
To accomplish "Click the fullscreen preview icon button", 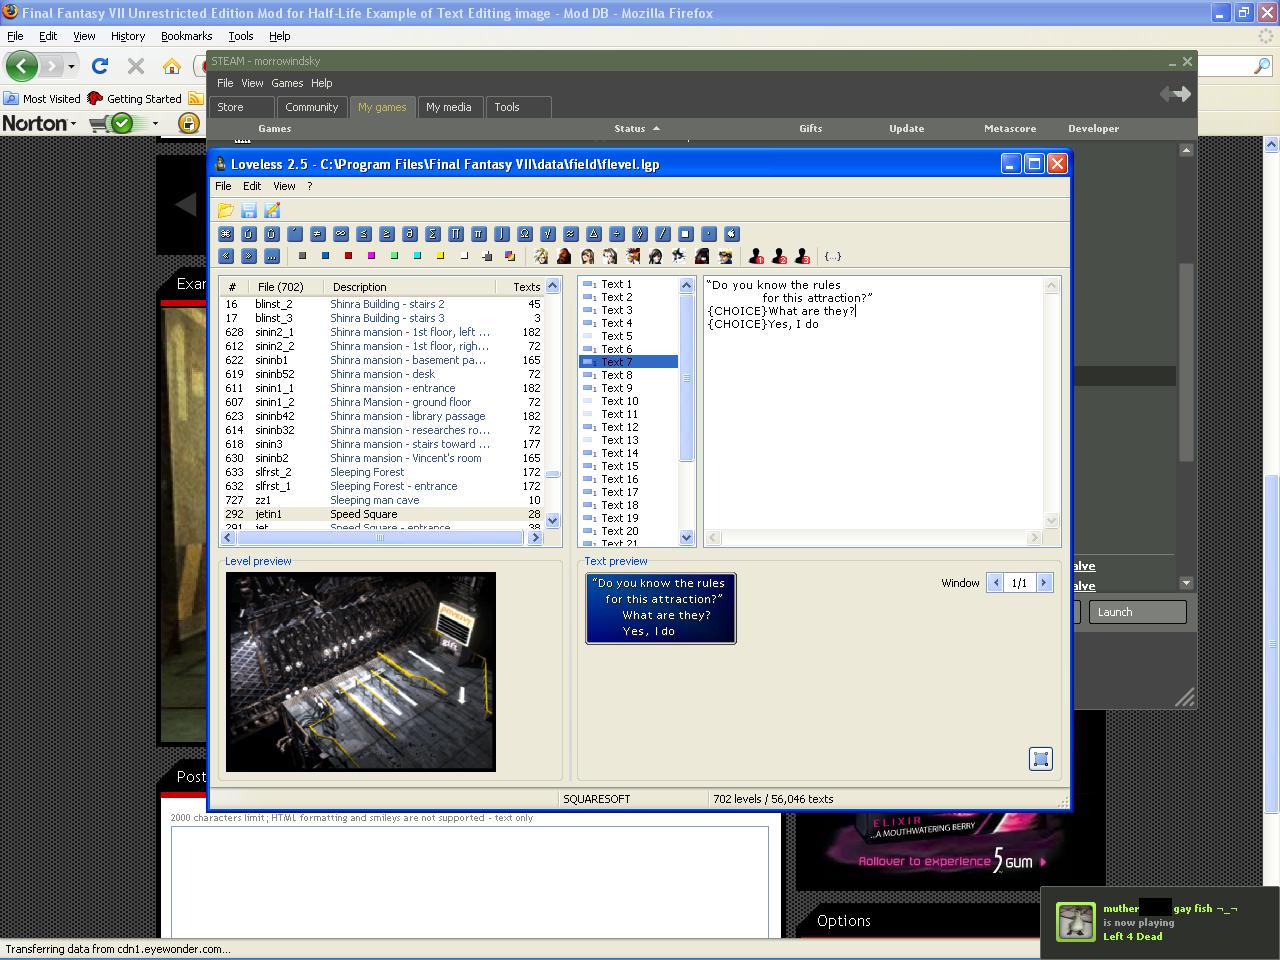I will tap(1040, 759).
